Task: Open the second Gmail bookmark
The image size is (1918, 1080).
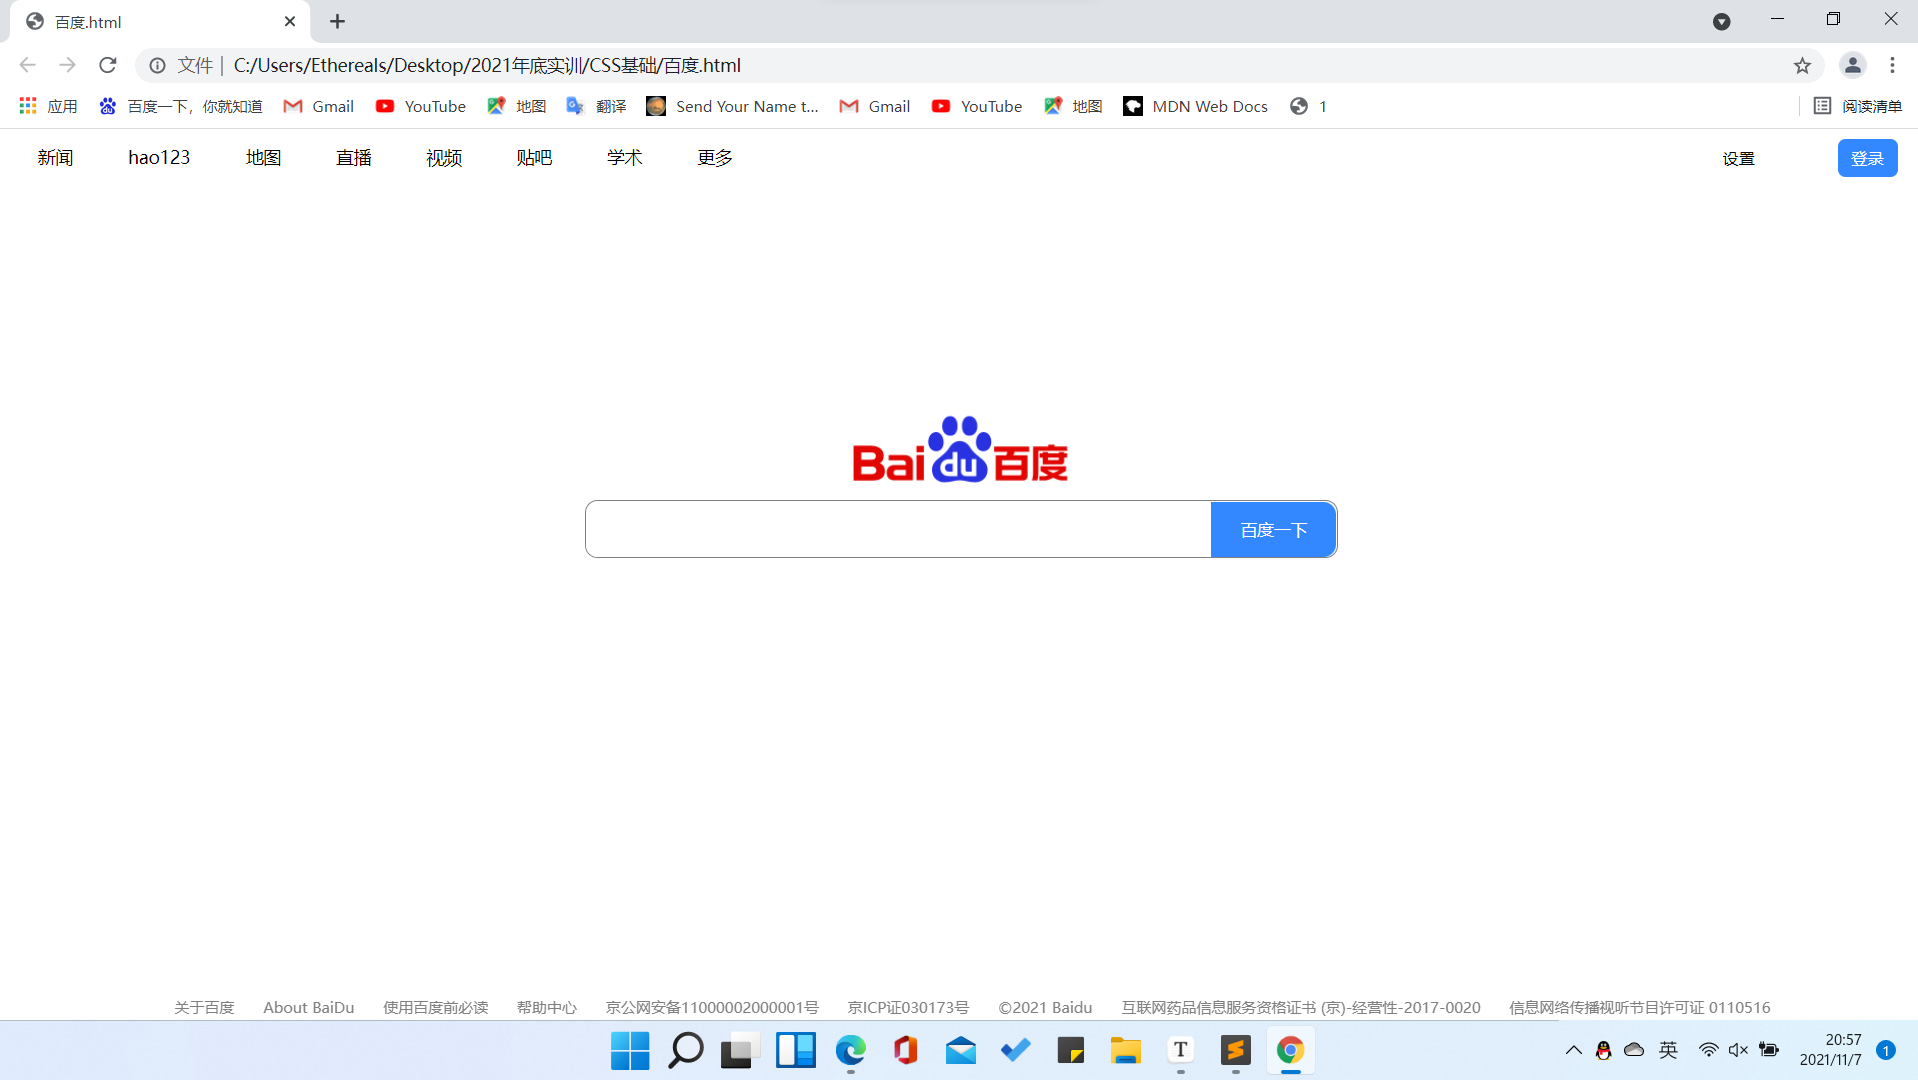Action: pyautogui.click(x=875, y=106)
